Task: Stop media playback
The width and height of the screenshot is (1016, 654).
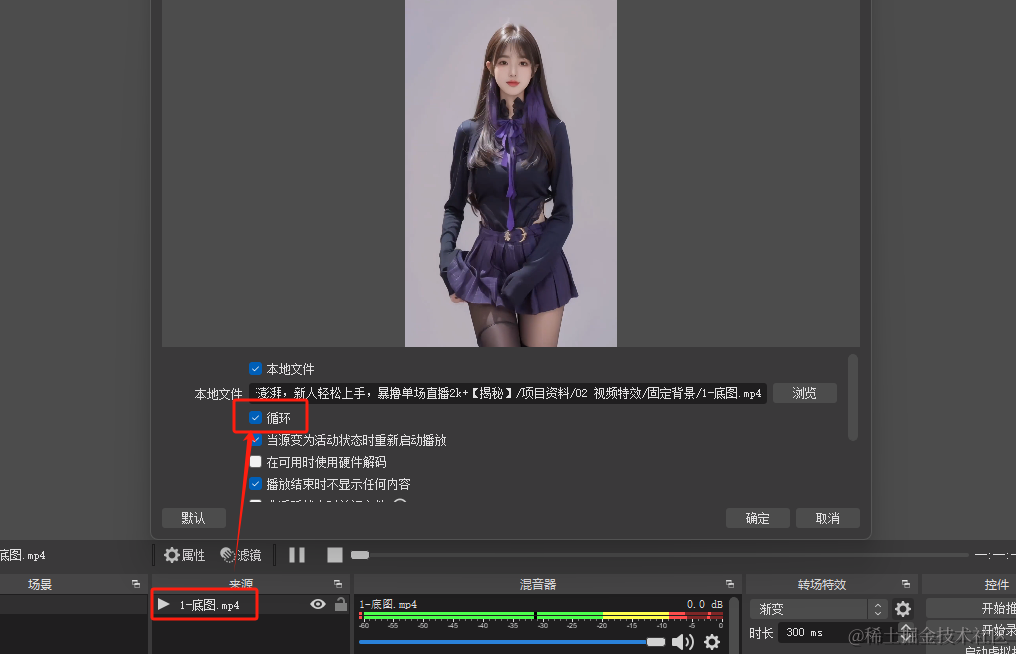Action: 334,555
